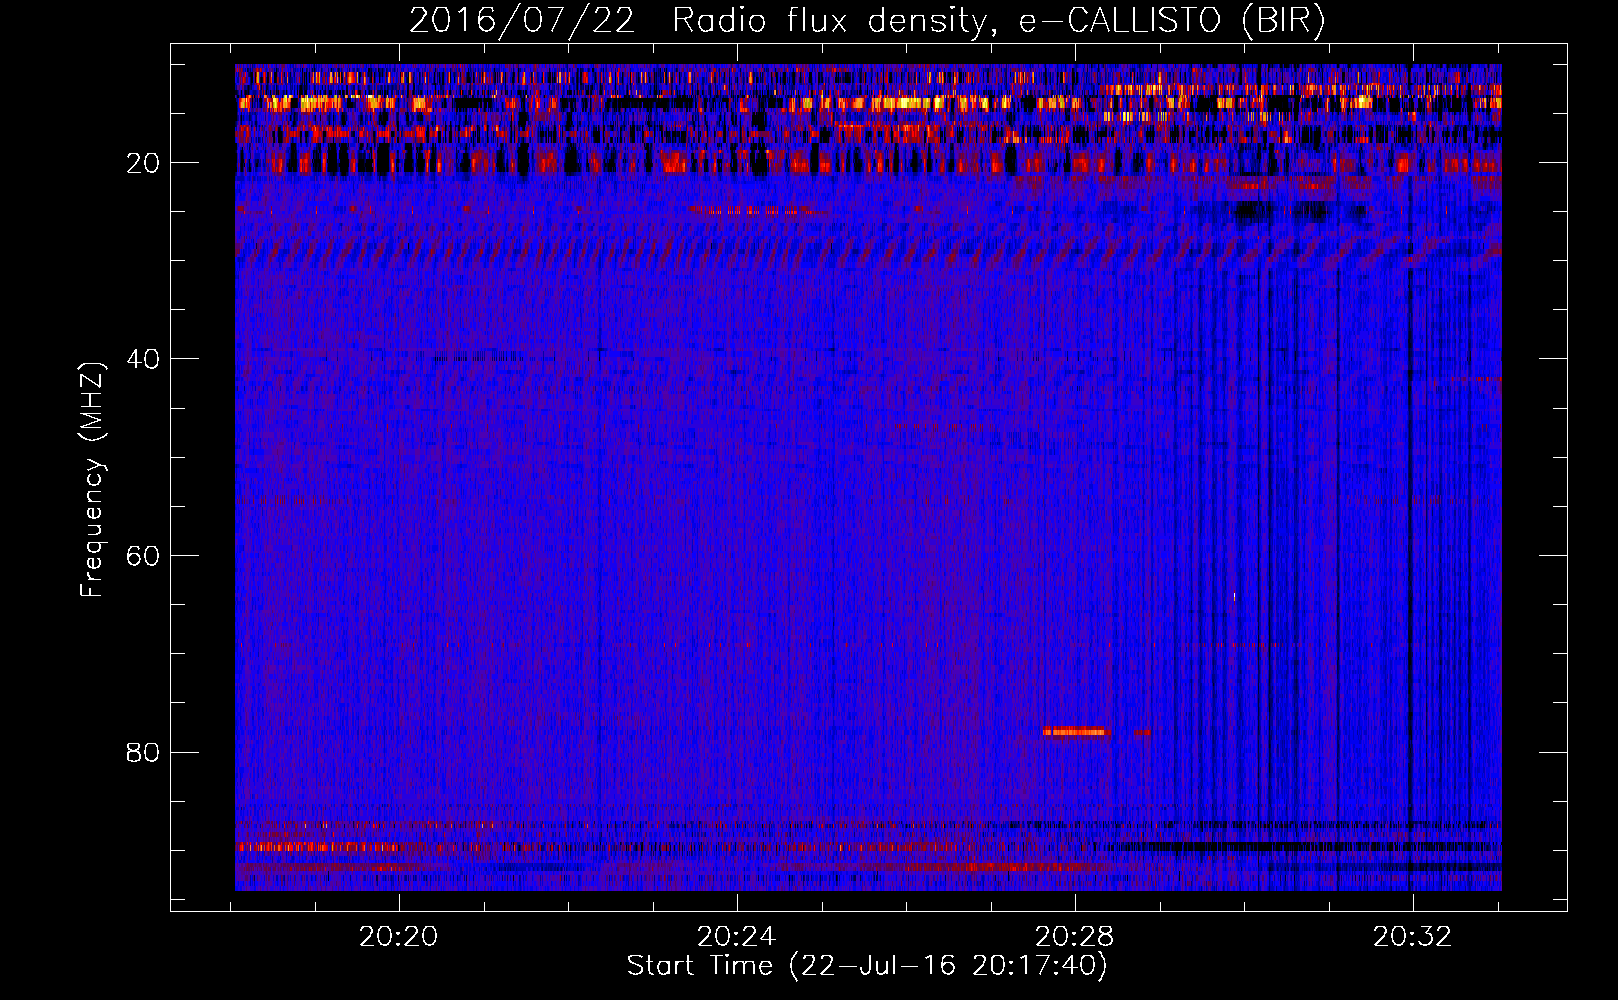Click the bright orange emission streak near 78 MHz

coord(1076,732)
